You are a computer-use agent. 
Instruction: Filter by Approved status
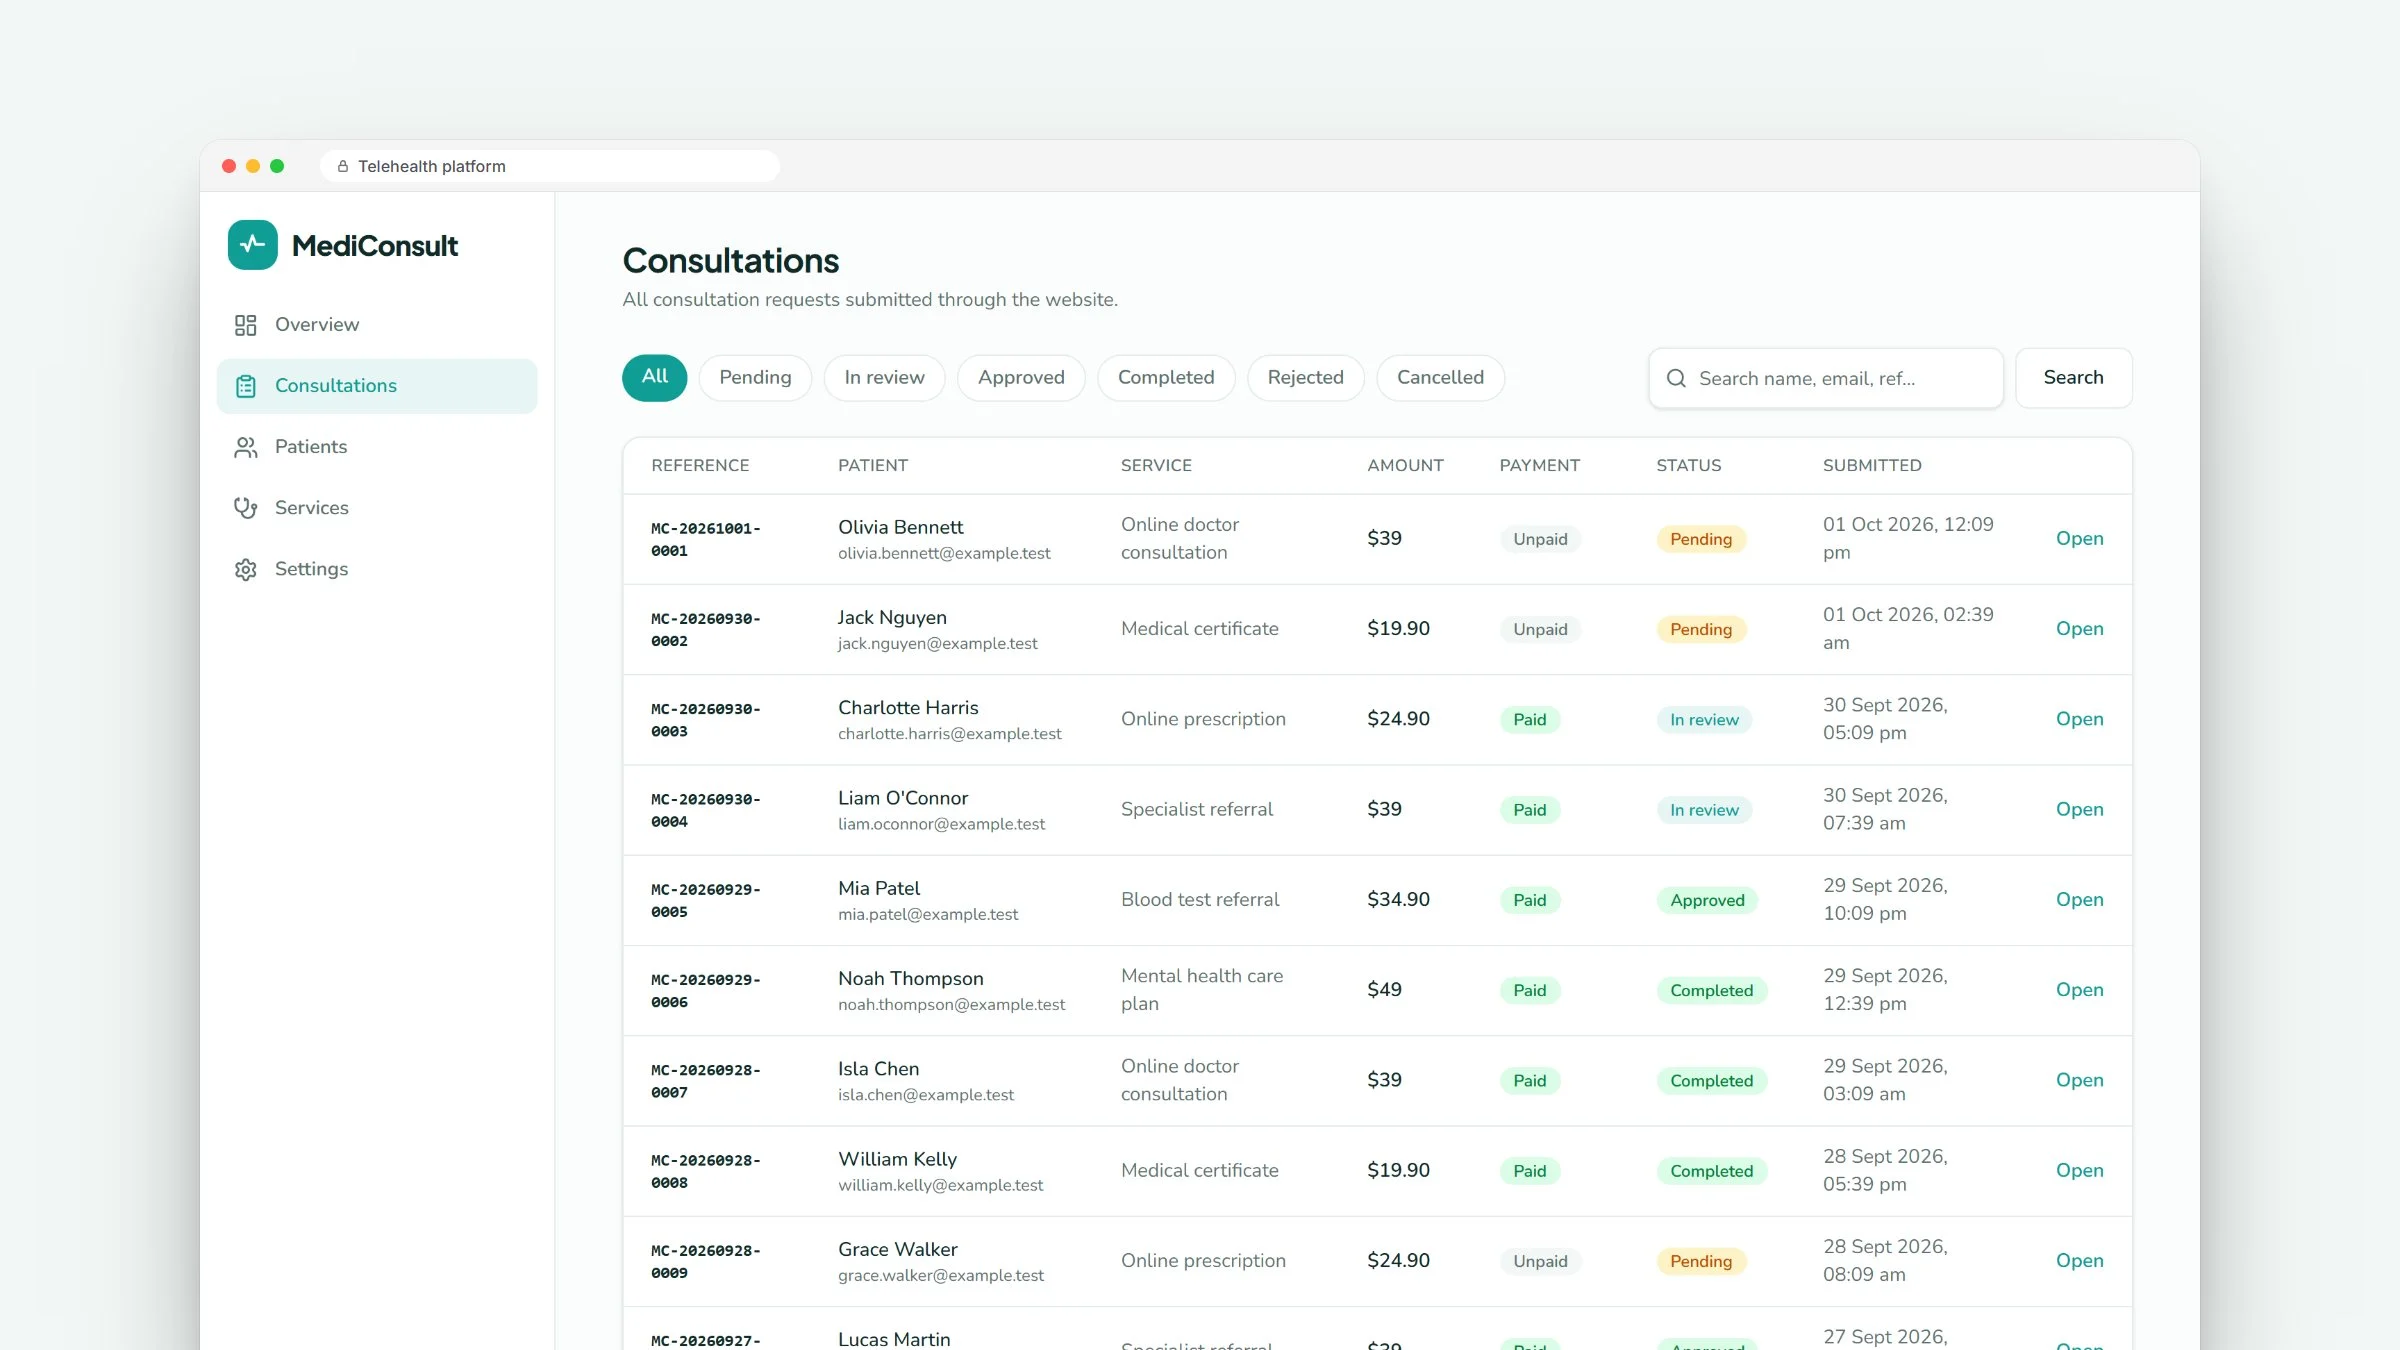click(1021, 378)
